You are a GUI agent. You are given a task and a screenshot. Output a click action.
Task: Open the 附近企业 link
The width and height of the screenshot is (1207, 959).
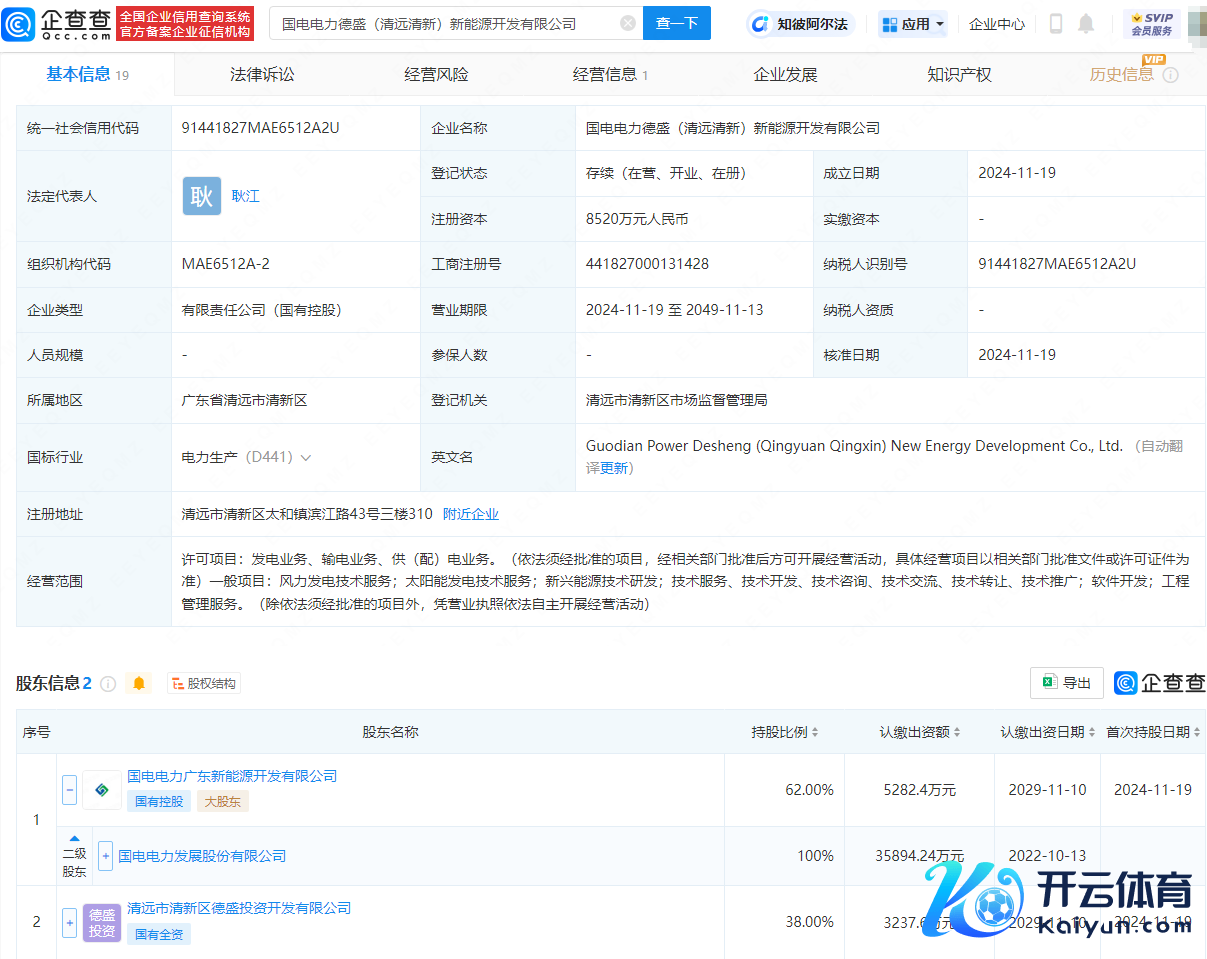(x=471, y=514)
